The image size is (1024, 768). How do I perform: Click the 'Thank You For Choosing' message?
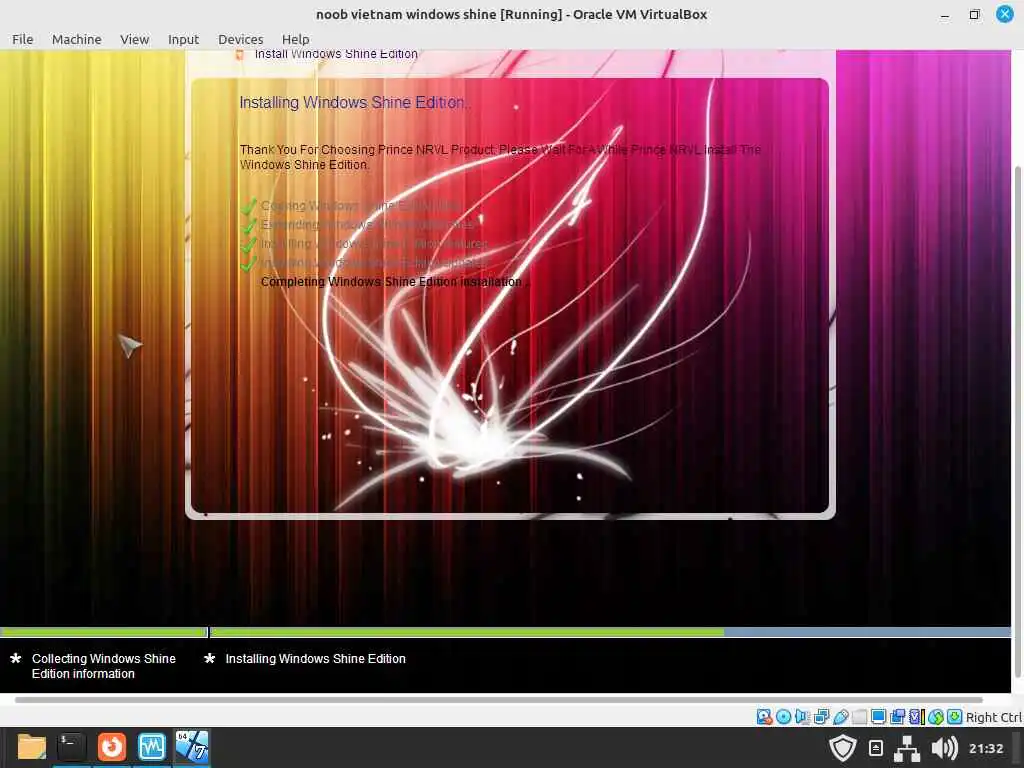click(500, 157)
